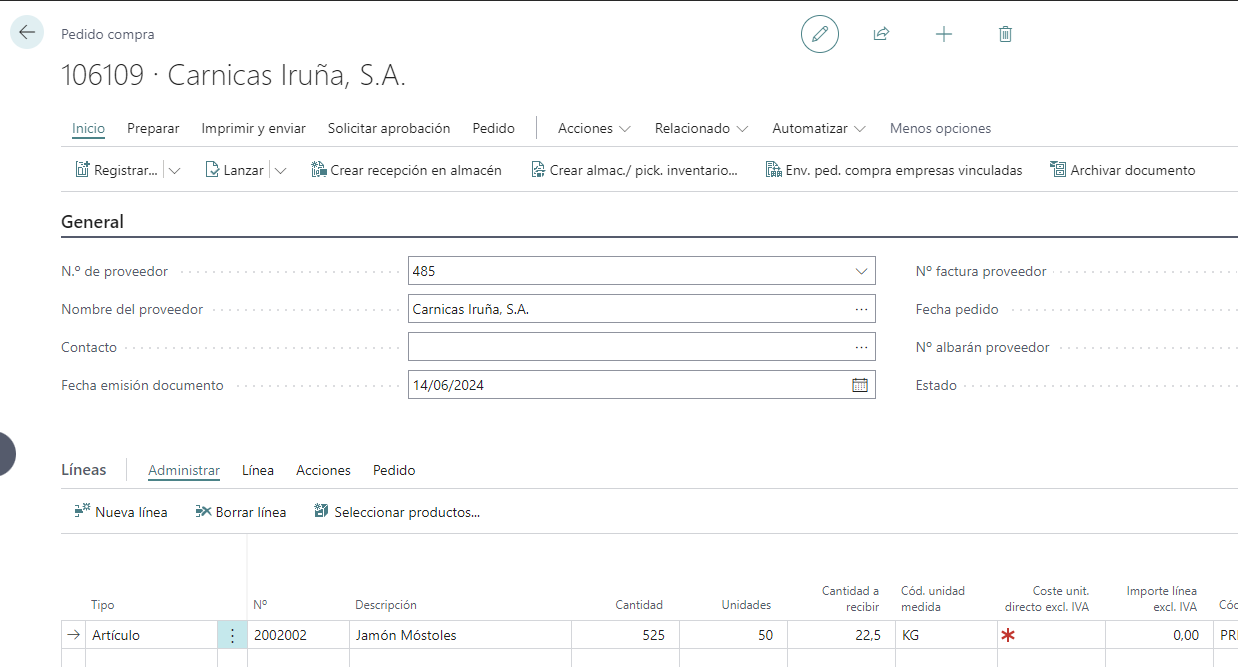The height and width of the screenshot is (667, 1238).
Task: Click Nueva línea button
Action: (x=121, y=512)
